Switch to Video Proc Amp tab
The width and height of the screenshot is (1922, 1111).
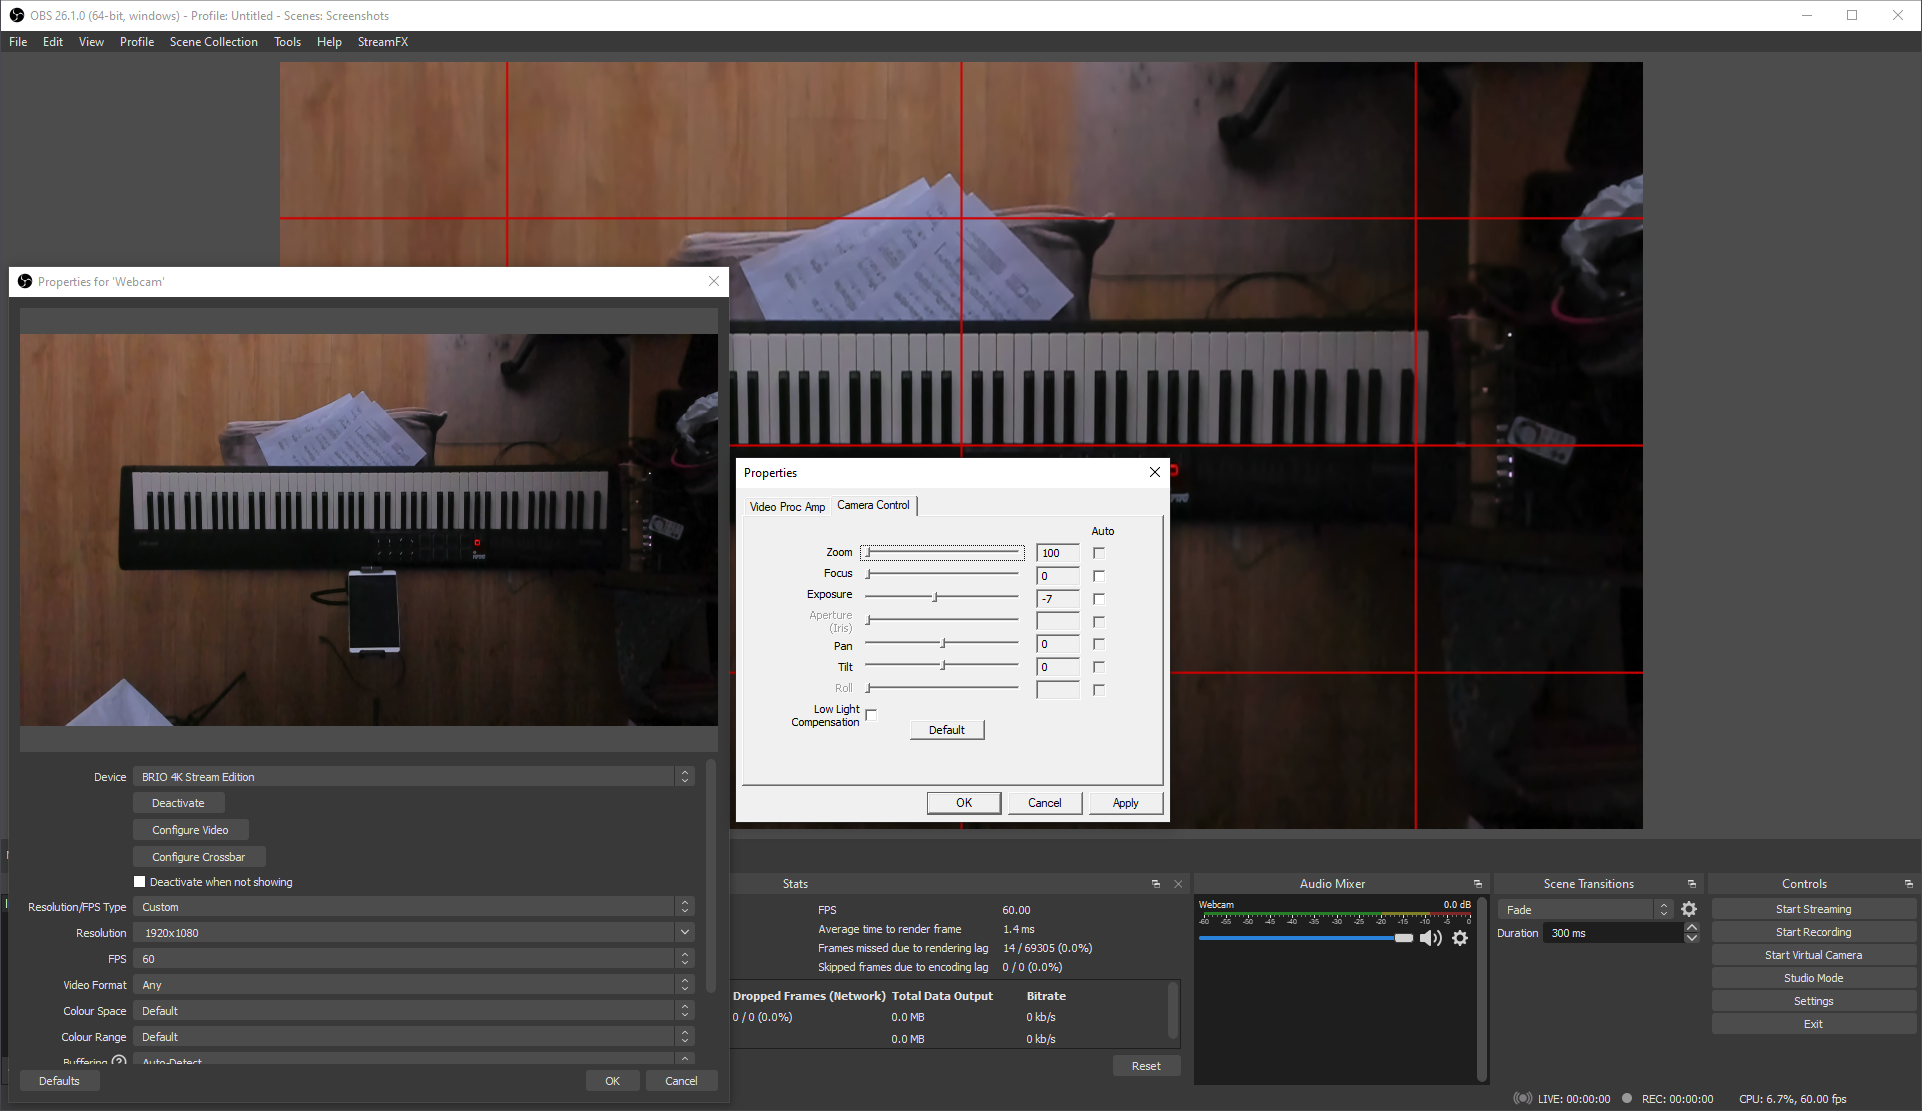tap(787, 507)
